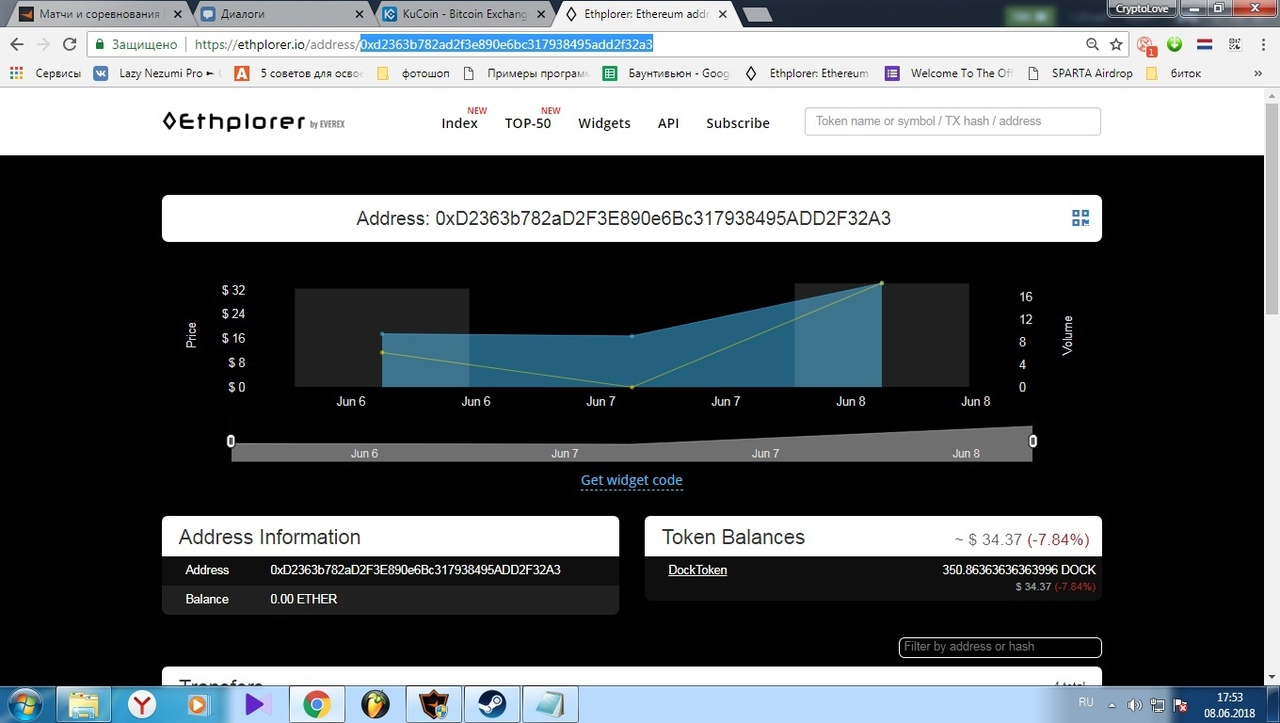
Task: Click the Filter by address or hash field
Action: (1000, 647)
